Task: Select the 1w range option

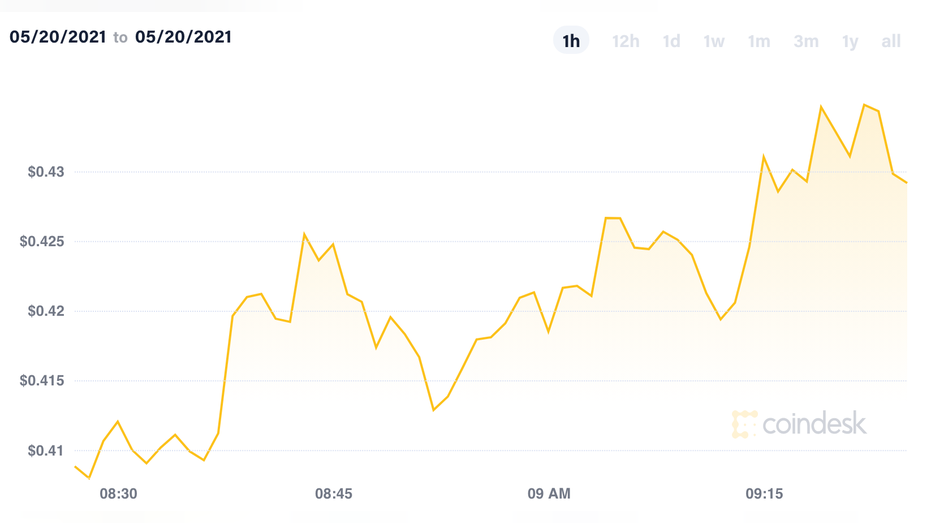Action: click(x=714, y=41)
